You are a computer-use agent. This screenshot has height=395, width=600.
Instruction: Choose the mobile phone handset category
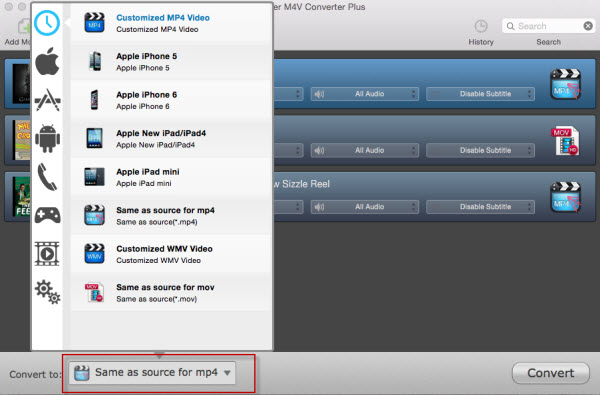(47, 177)
